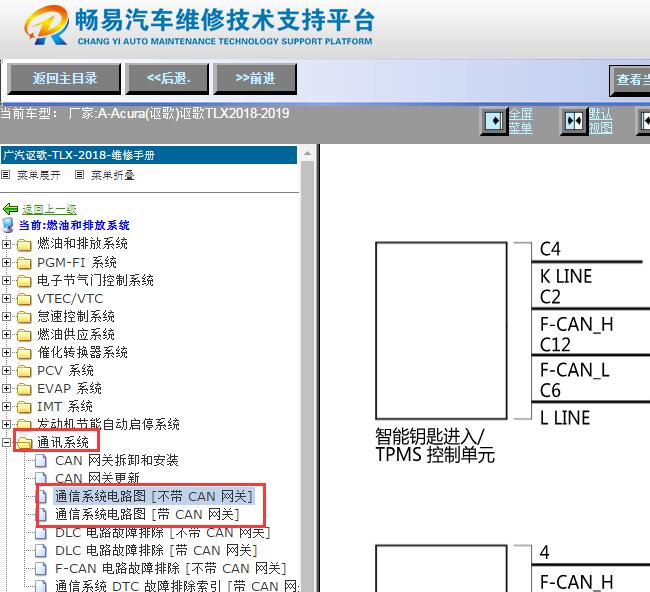Go forward with the >>前进 button
650x592 pixels.
point(255,78)
